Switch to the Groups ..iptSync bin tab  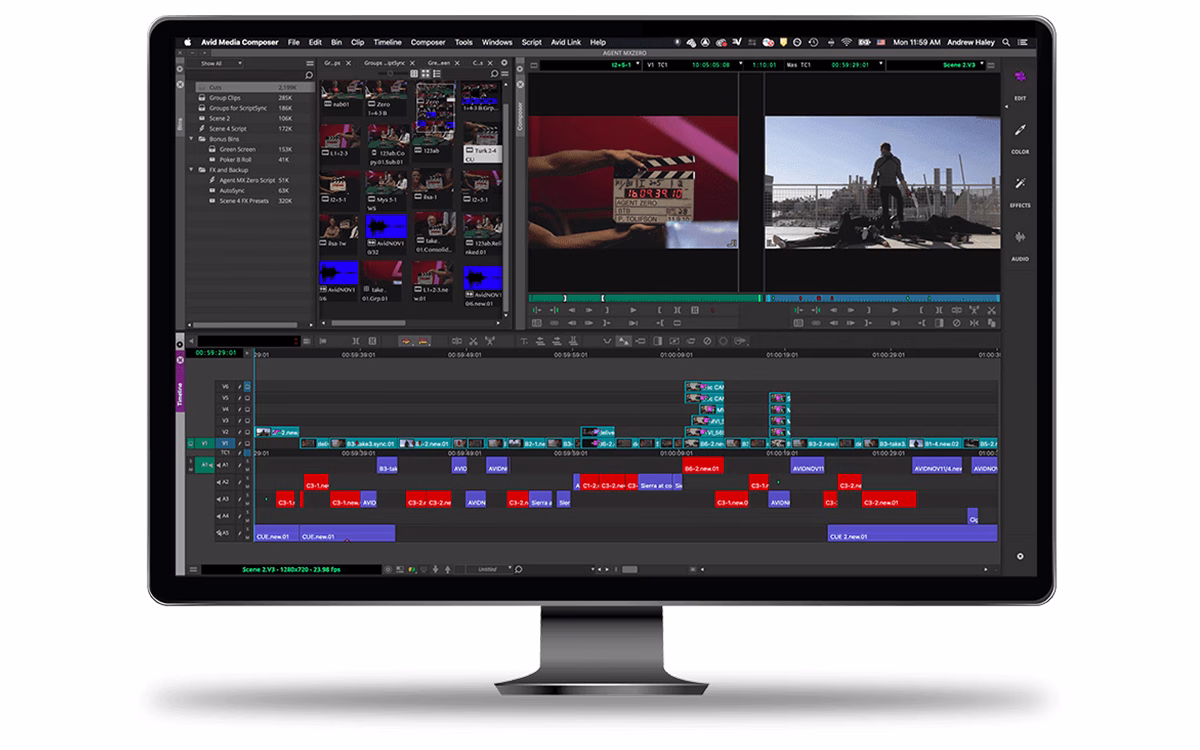pyautogui.click(x=385, y=62)
